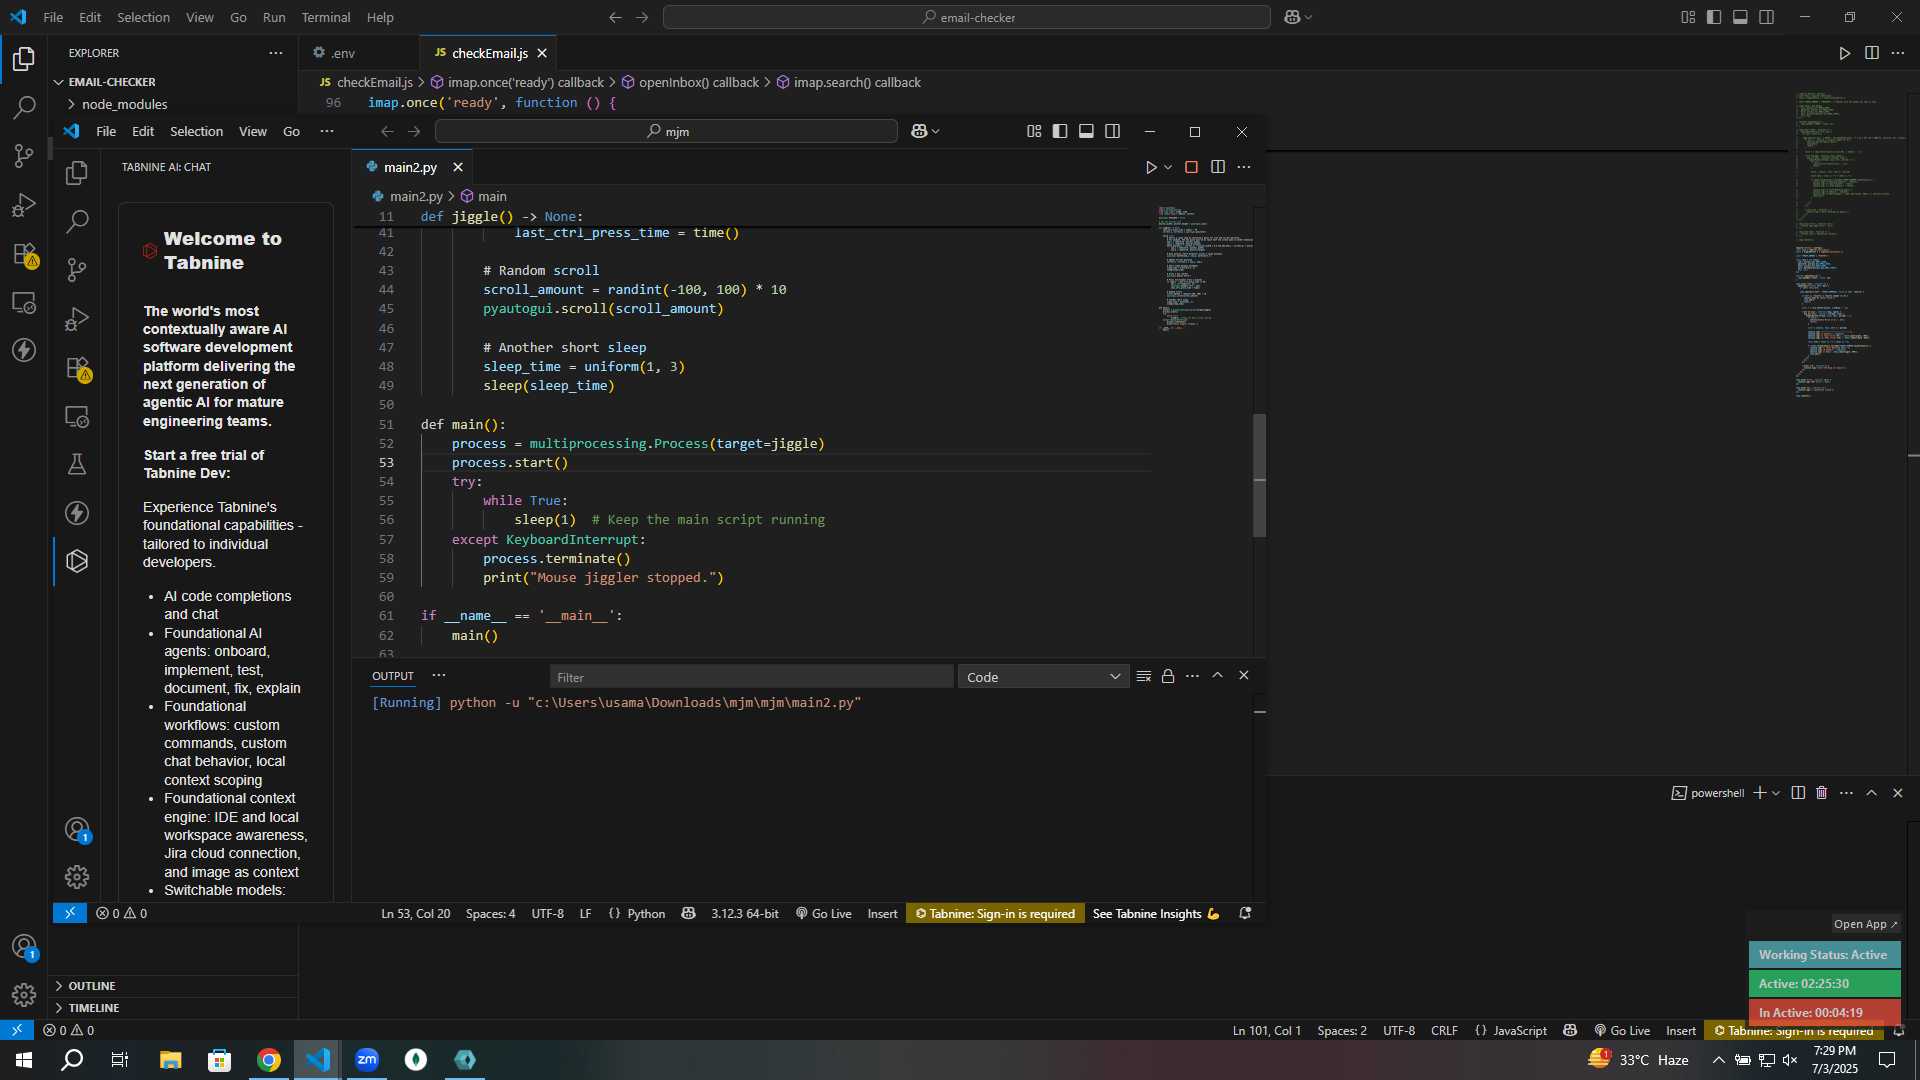The image size is (1920, 1080).
Task: Select the OUTPUT panel tab
Action: [x=392, y=676]
